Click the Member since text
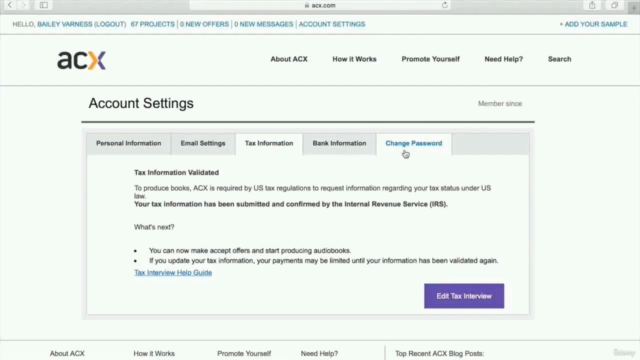This screenshot has width=640, height=360. click(500, 104)
